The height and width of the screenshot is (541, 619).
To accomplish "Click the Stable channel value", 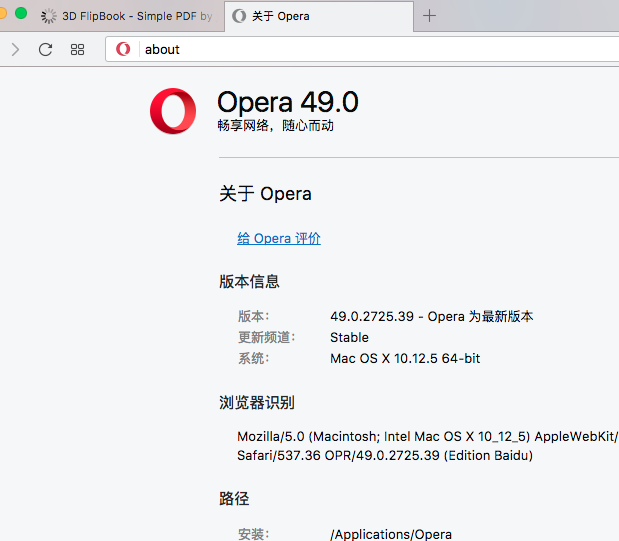I will tap(349, 337).
